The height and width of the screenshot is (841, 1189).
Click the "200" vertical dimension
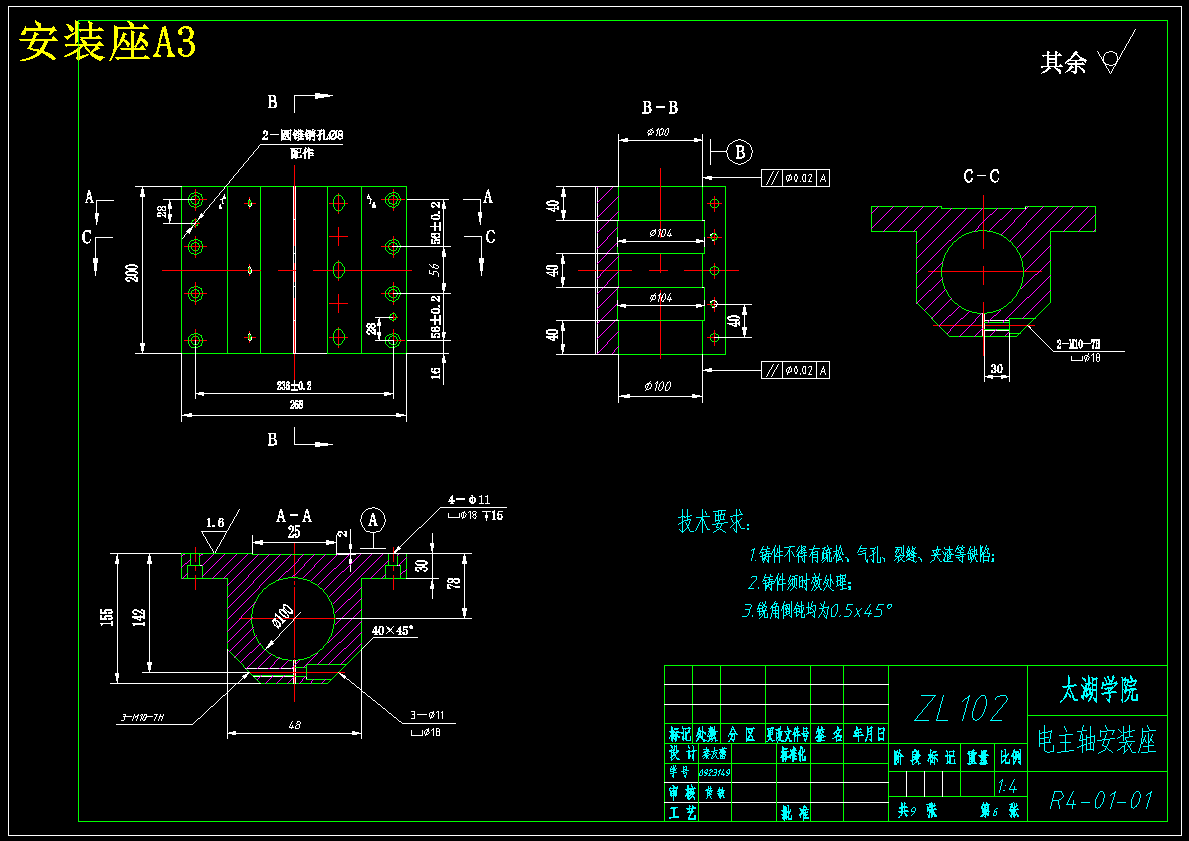point(133,272)
